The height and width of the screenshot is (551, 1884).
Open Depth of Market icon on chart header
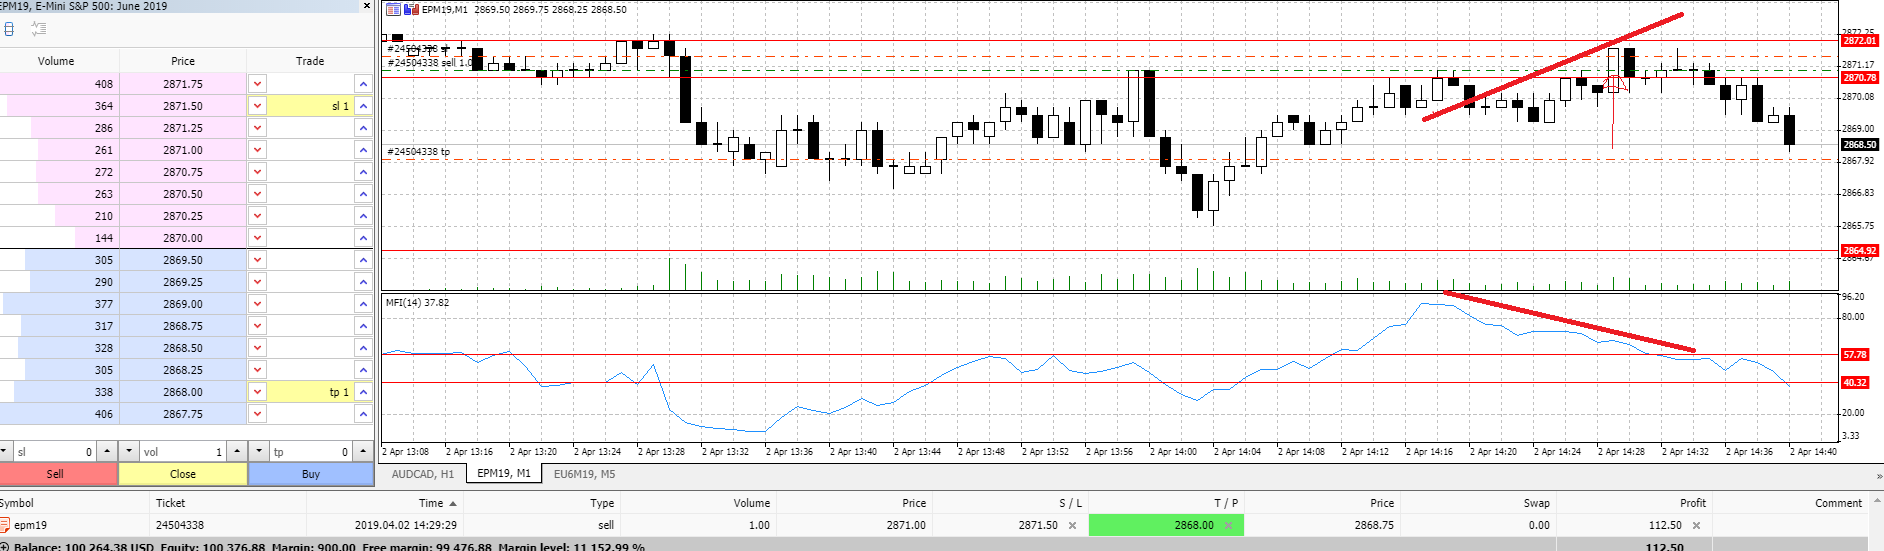coord(394,10)
